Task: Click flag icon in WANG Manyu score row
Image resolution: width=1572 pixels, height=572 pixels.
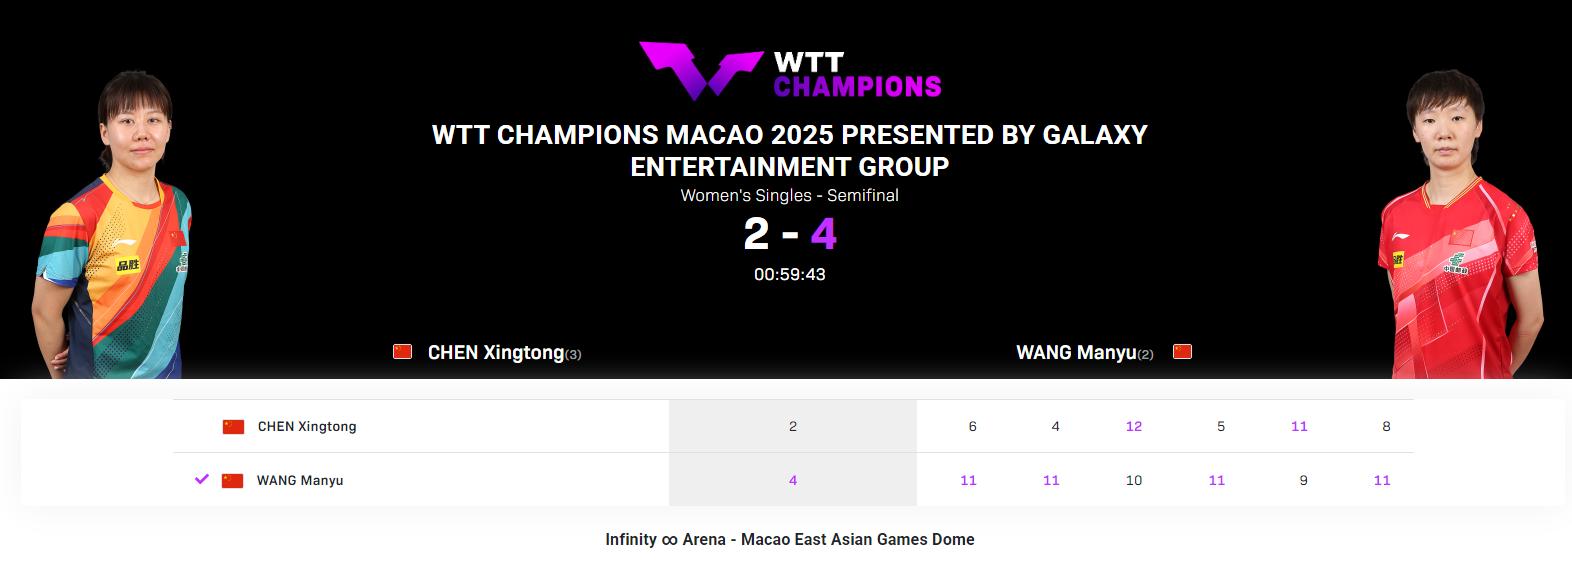Action: 233,481
